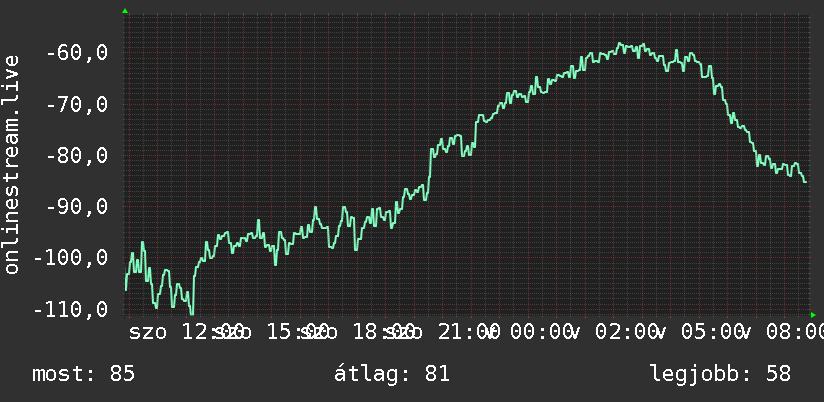Viewport: 824px width, 402px height.
Task: Click the "legjobb: 58" best value
Action: [x=720, y=374]
